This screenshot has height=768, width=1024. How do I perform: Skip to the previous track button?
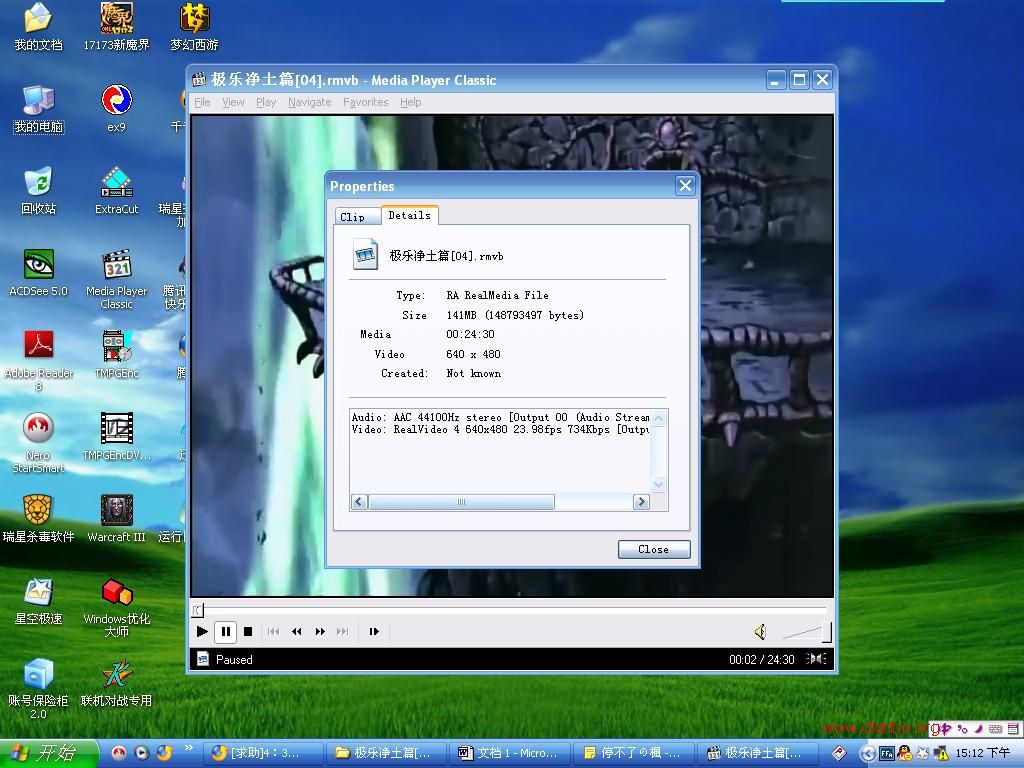tap(274, 632)
